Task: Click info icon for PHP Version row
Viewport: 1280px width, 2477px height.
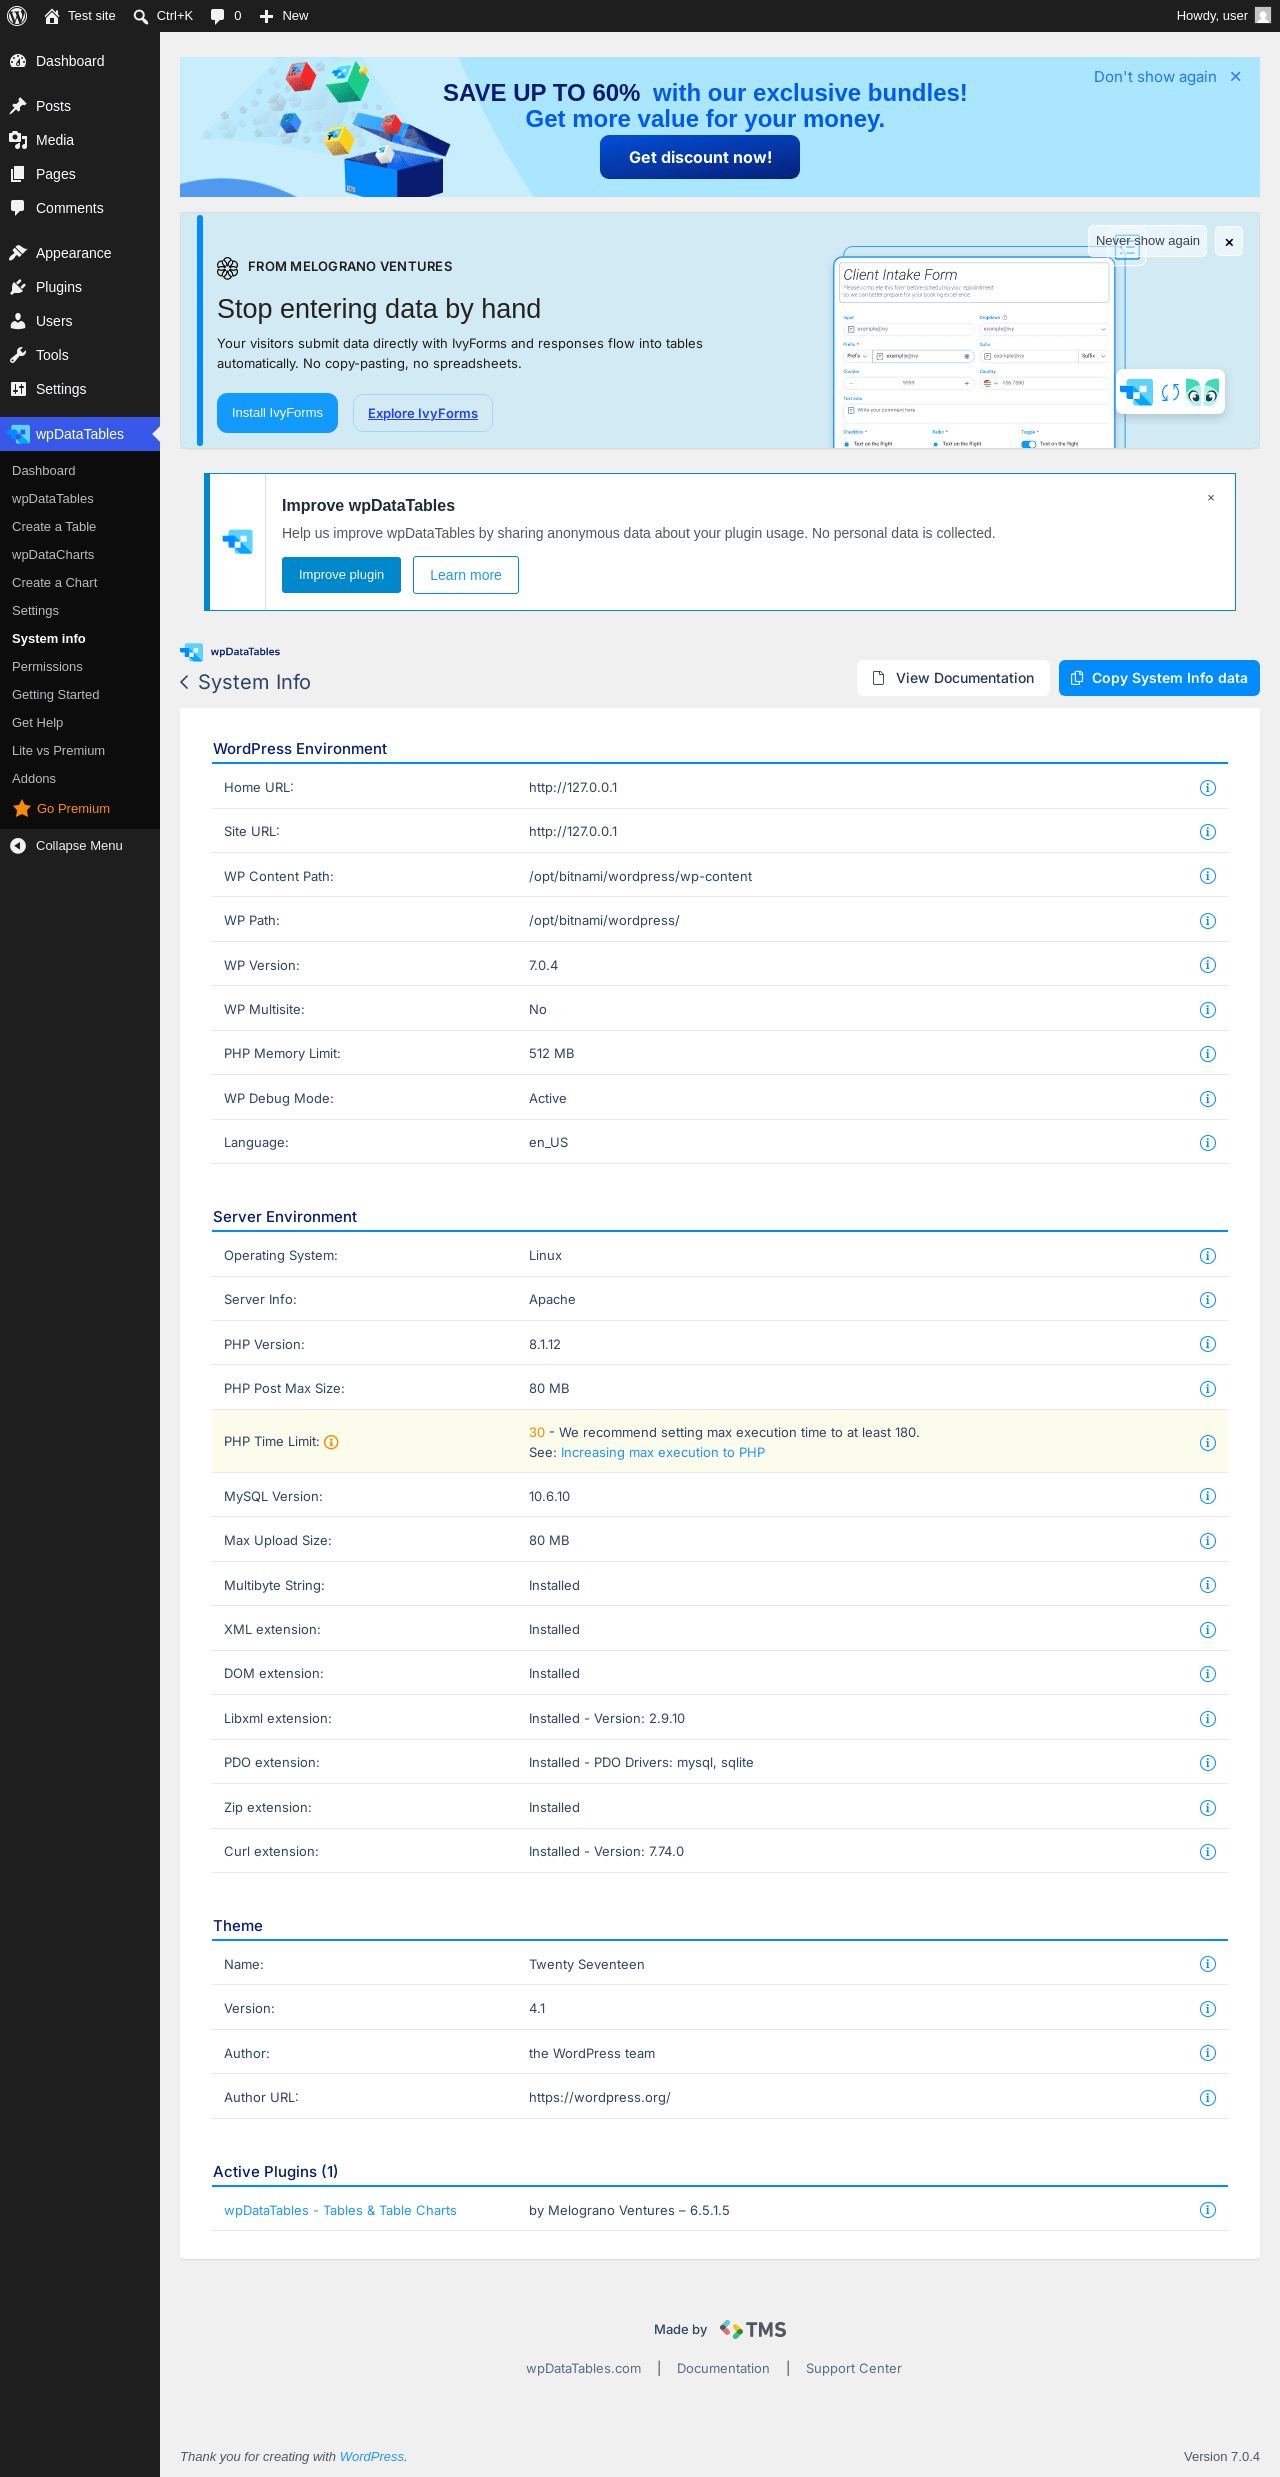Action: (1208, 1344)
